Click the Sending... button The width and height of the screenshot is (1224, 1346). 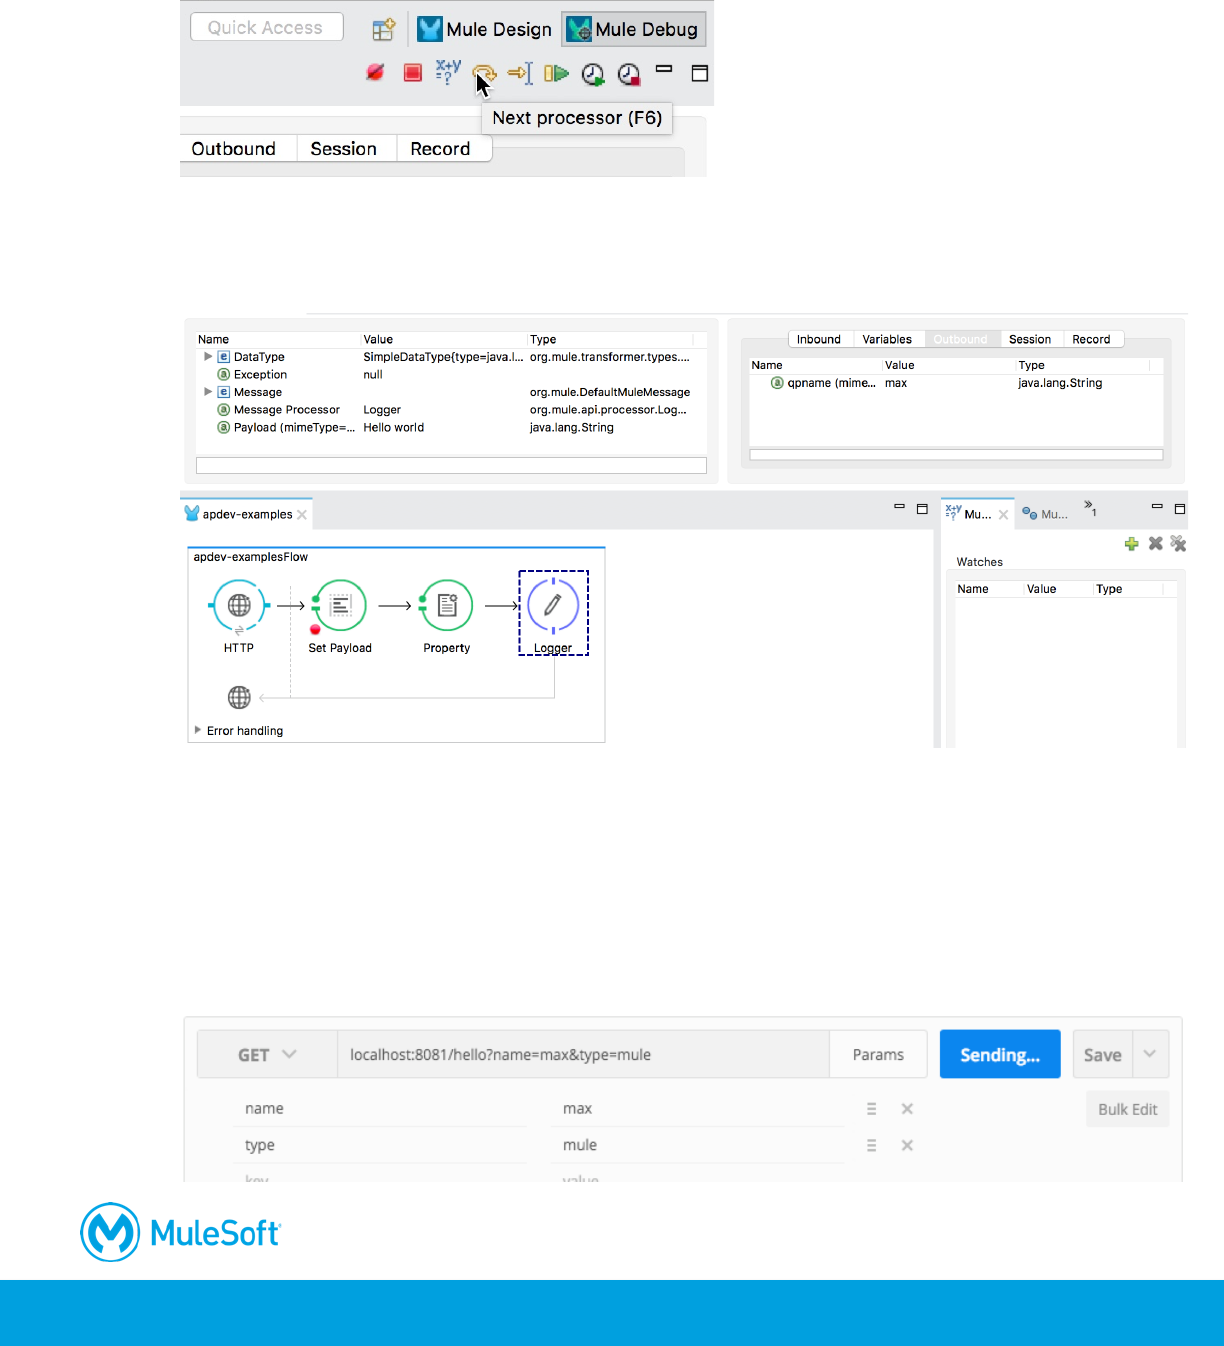click(x=1000, y=1055)
